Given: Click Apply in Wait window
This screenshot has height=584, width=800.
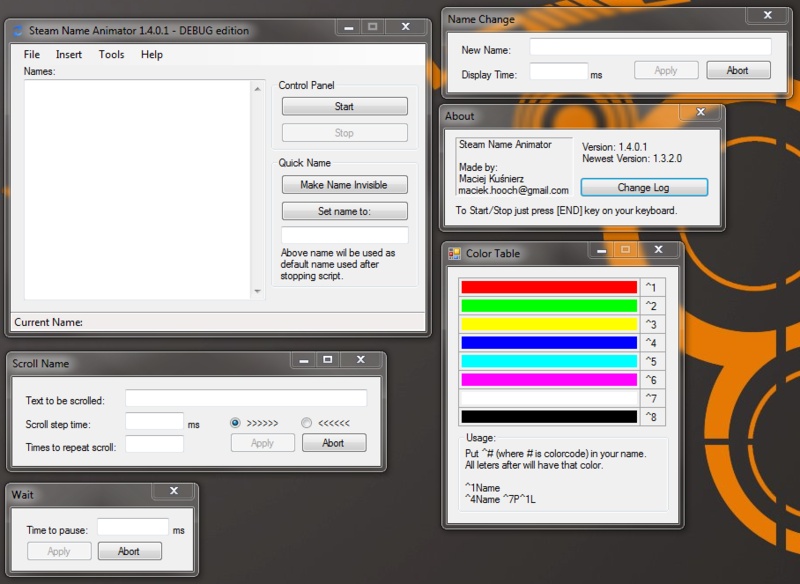Looking at the screenshot, I should coord(59,551).
